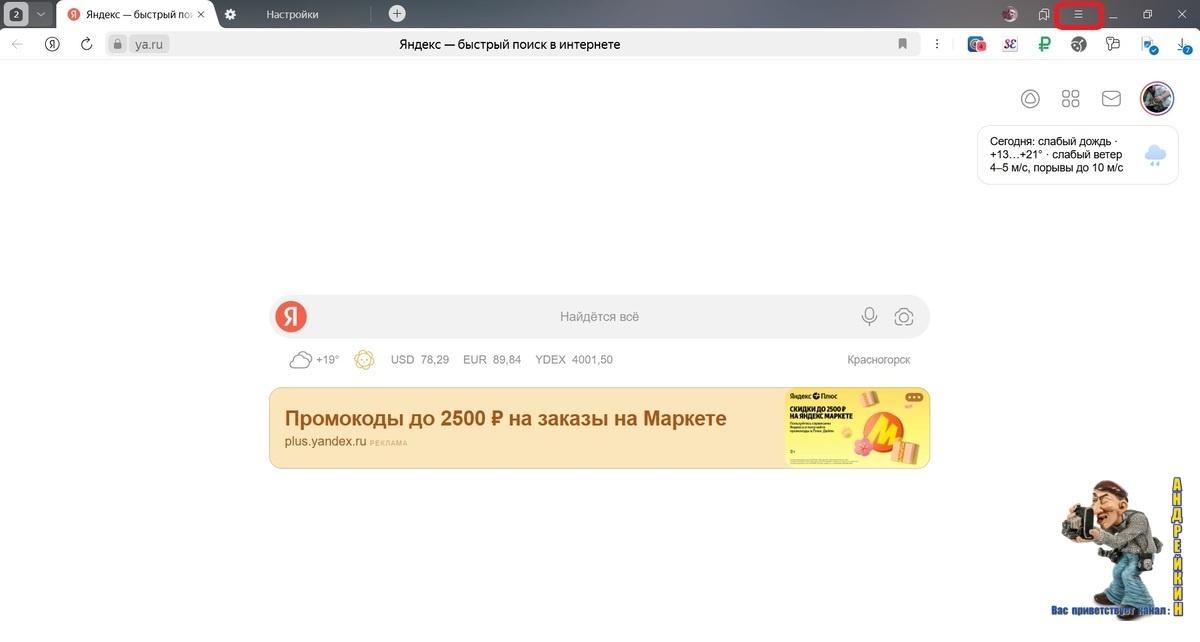Image resolution: width=1200 pixels, height=642 pixels.
Task: Click the yellow sun face icon
Action: (x=364, y=359)
